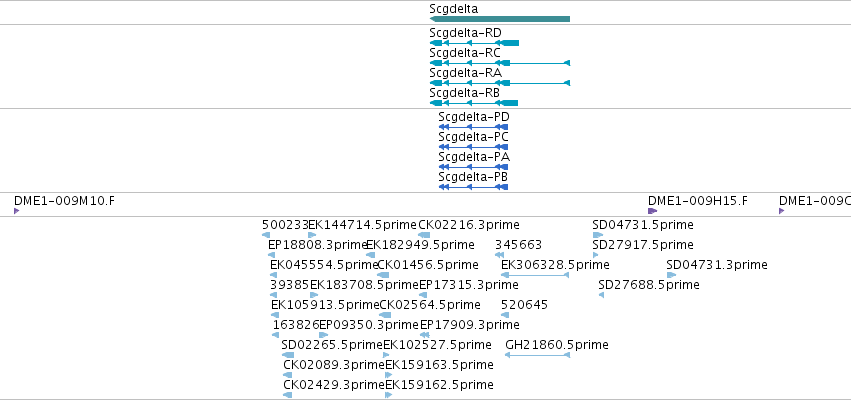Click the GH21860.5prime spliced EST
This screenshot has width=851, height=400.
[x=537, y=355]
